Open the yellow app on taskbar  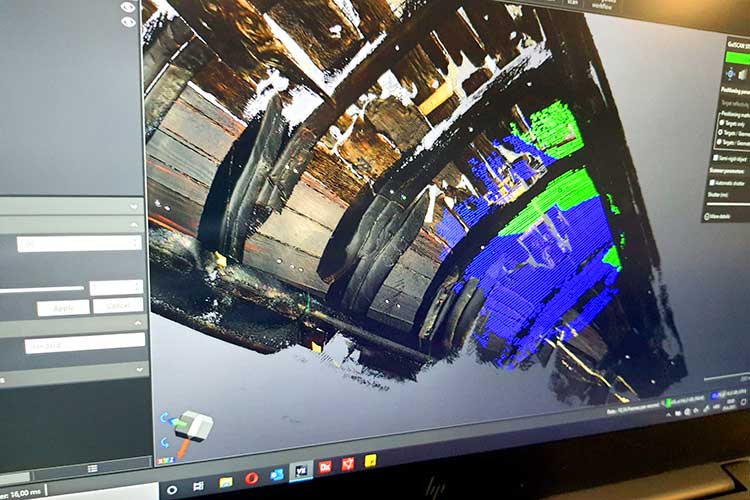tap(371, 461)
